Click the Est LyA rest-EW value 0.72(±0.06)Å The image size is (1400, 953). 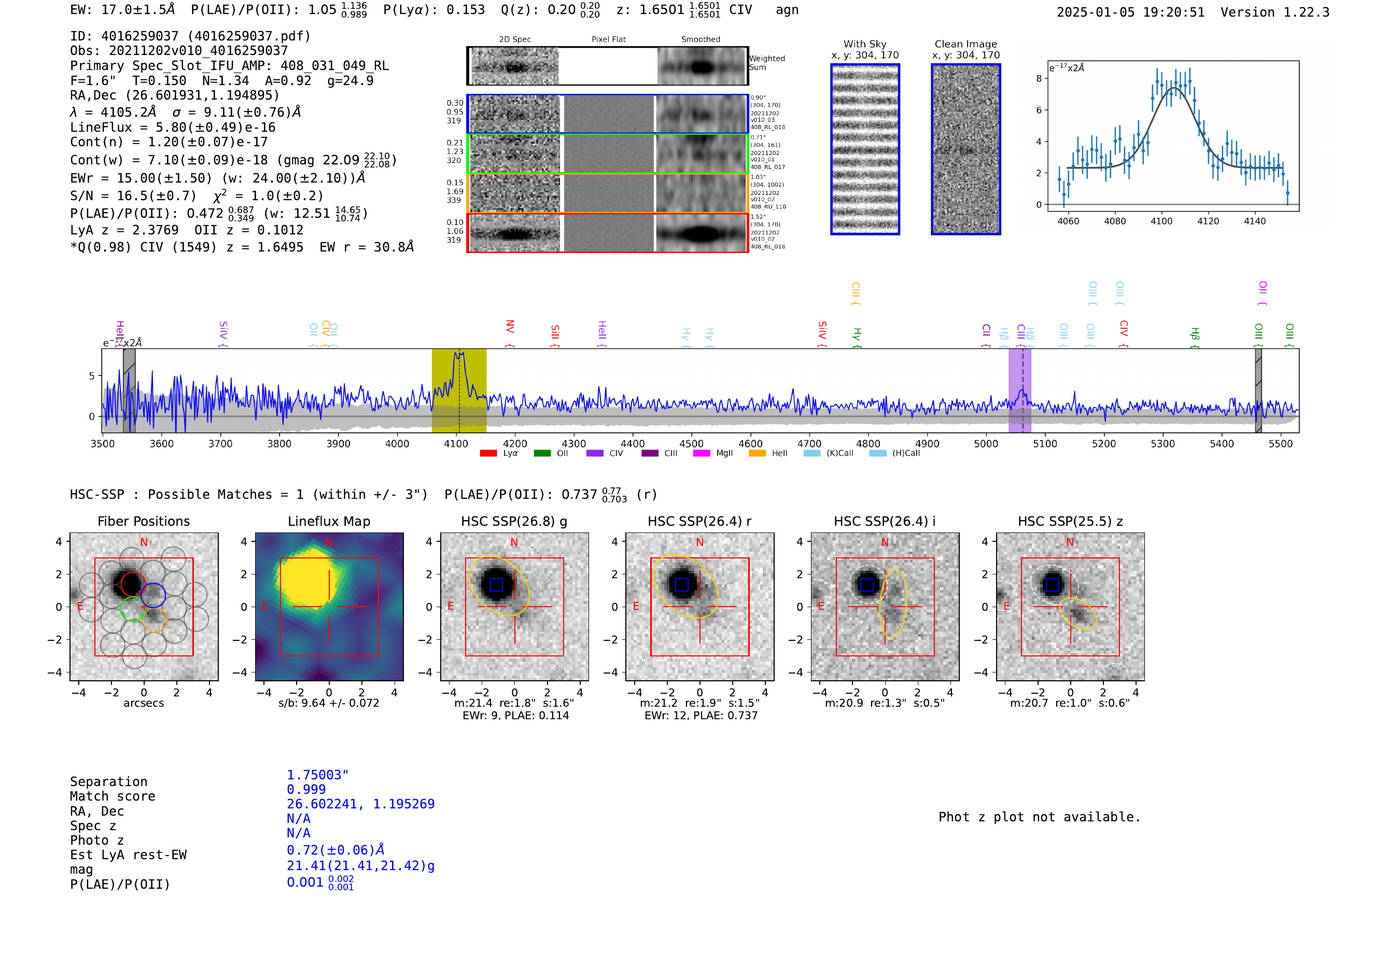click(336, 850)
